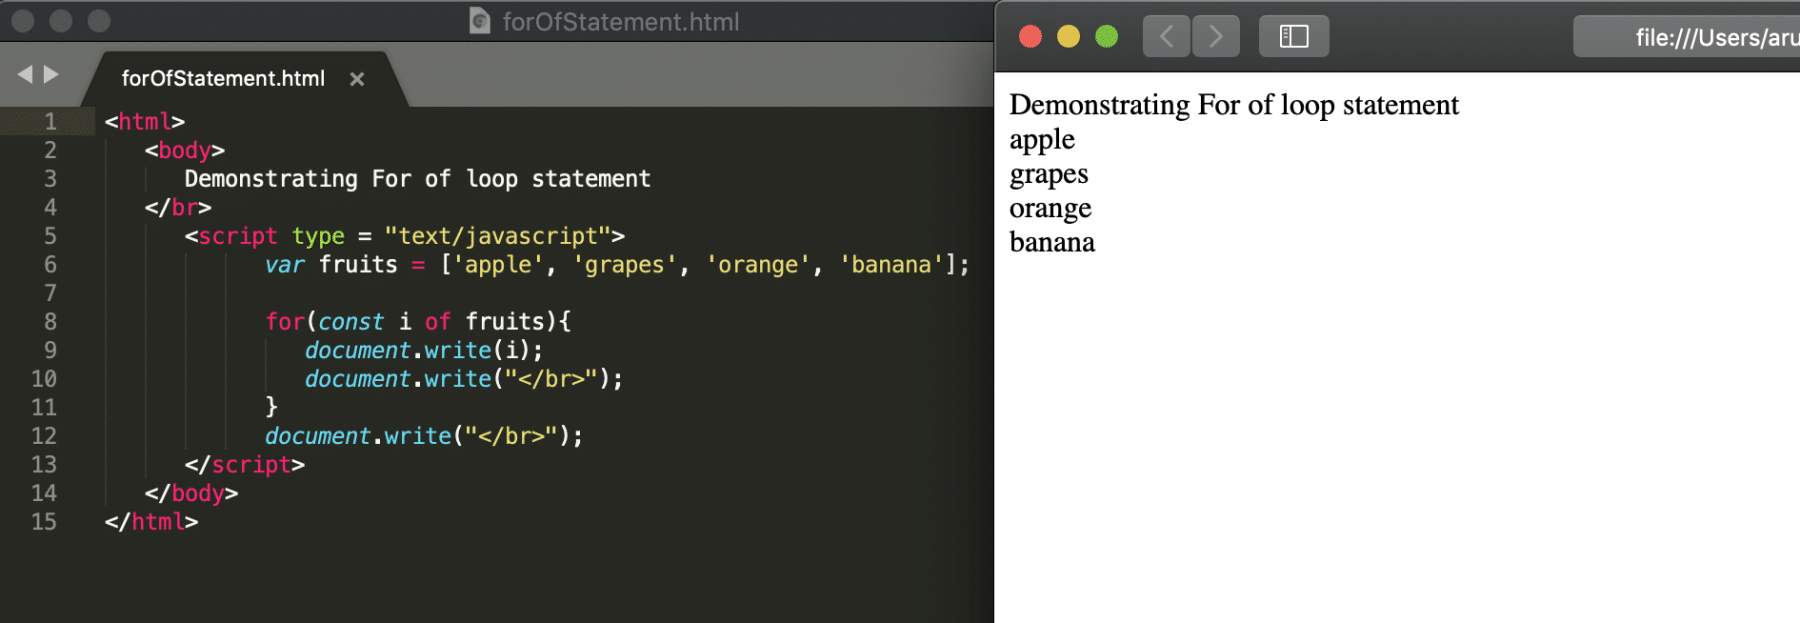Click the 'for' keyword on line 8
Image resolution: width=1800 pixels, height=623 pixels.
284,322
